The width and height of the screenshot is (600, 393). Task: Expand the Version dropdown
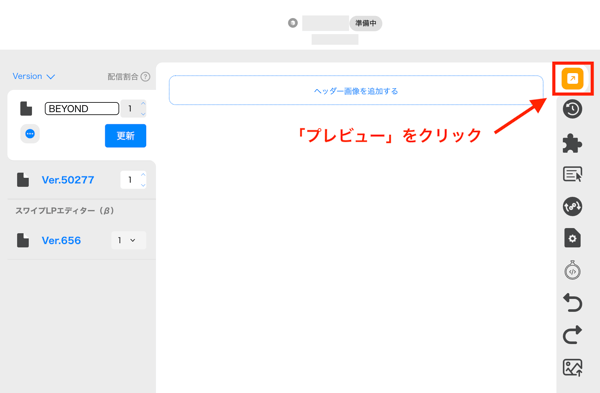tap(34, 76)
